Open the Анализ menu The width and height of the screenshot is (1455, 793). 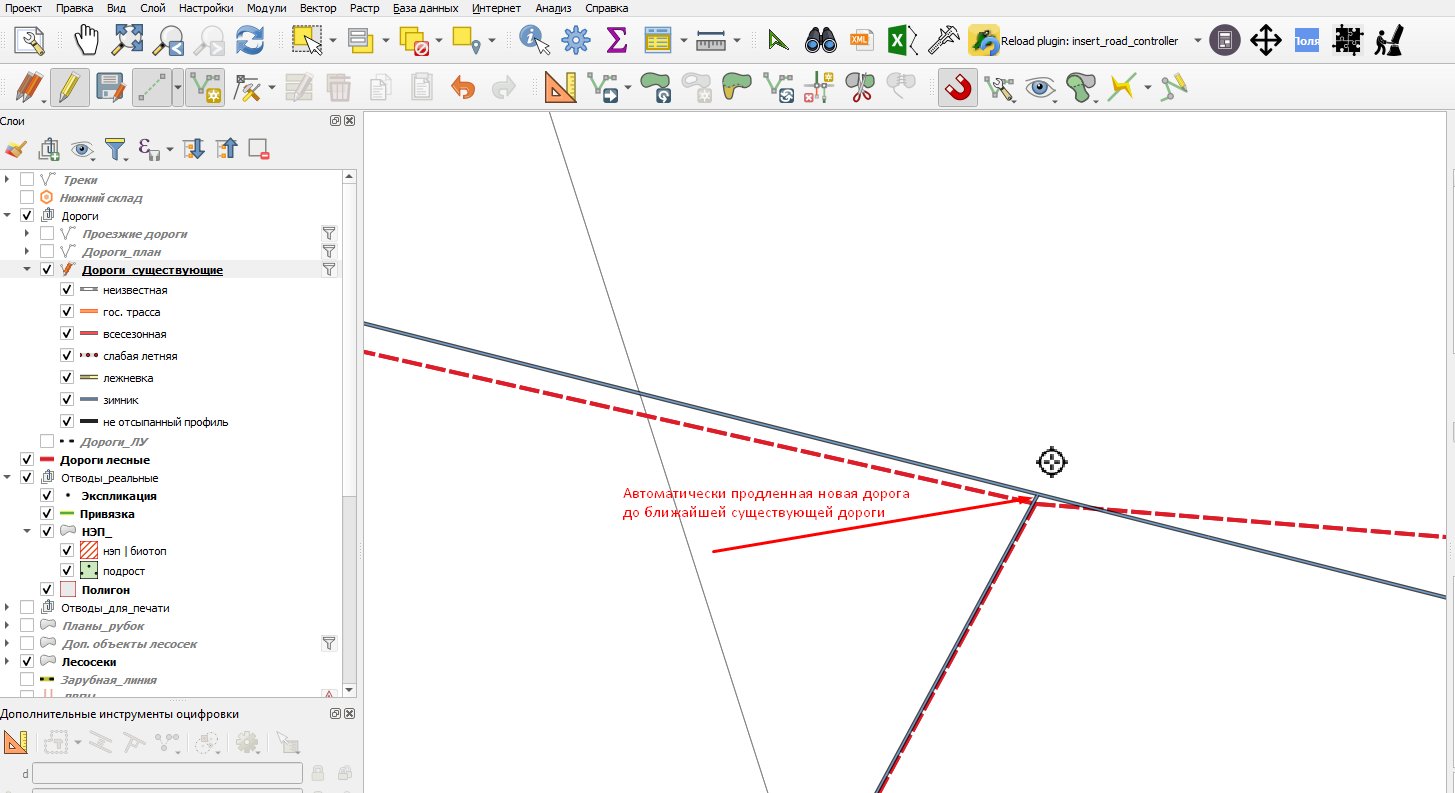[x=553, y=8]
